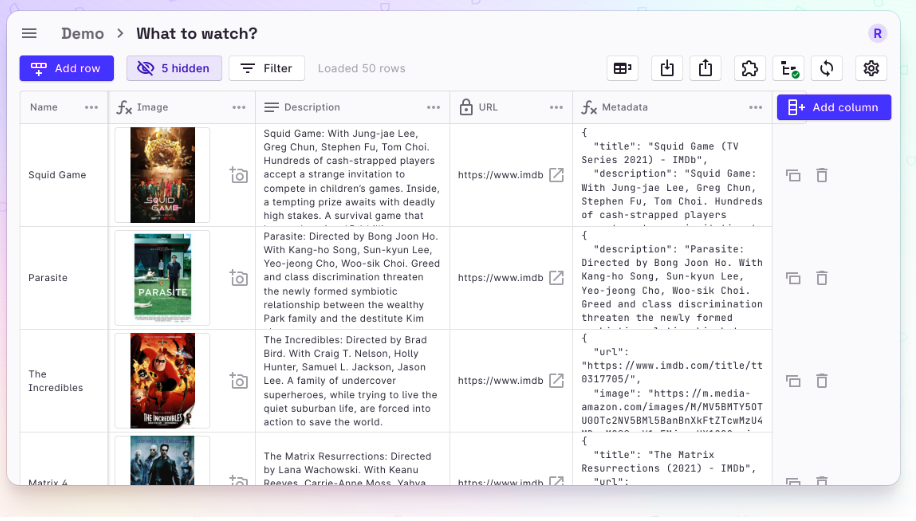Duplicate the Squid Game row

793,175
